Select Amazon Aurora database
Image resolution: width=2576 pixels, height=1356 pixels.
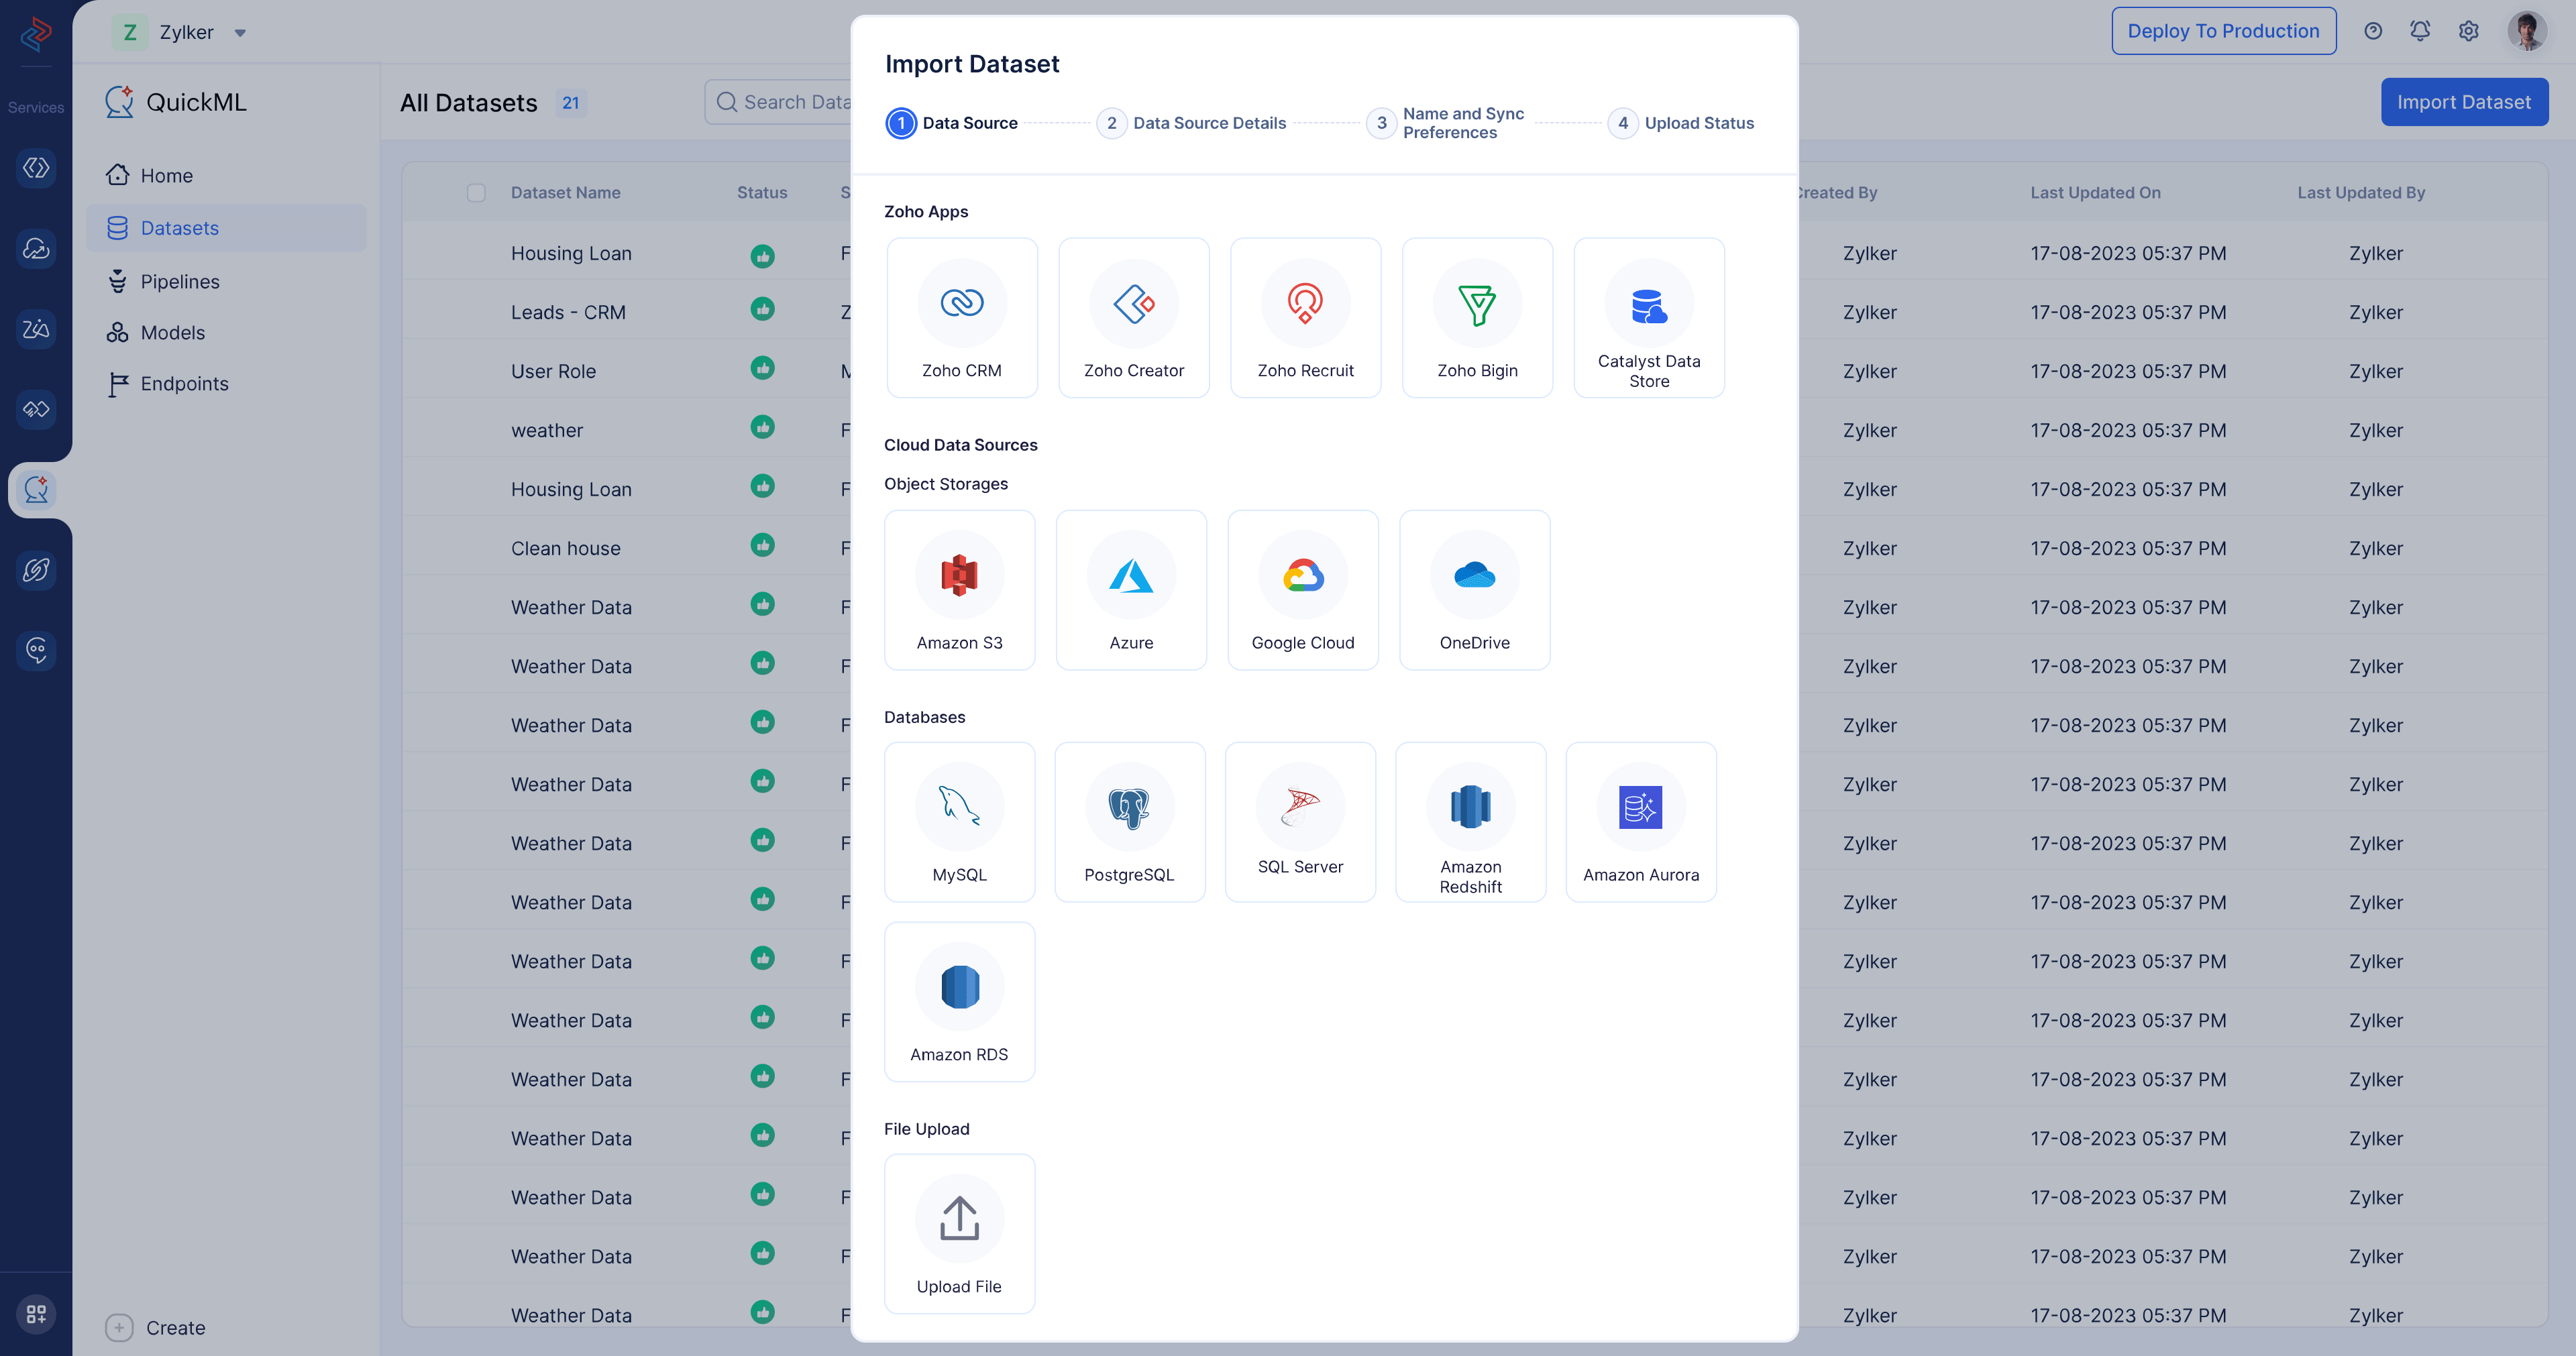click(1641, 822)
